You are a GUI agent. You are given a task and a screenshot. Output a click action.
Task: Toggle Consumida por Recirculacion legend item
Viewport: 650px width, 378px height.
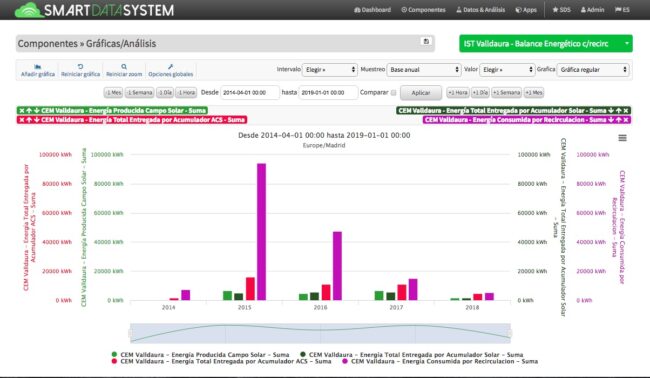(440, 361)
